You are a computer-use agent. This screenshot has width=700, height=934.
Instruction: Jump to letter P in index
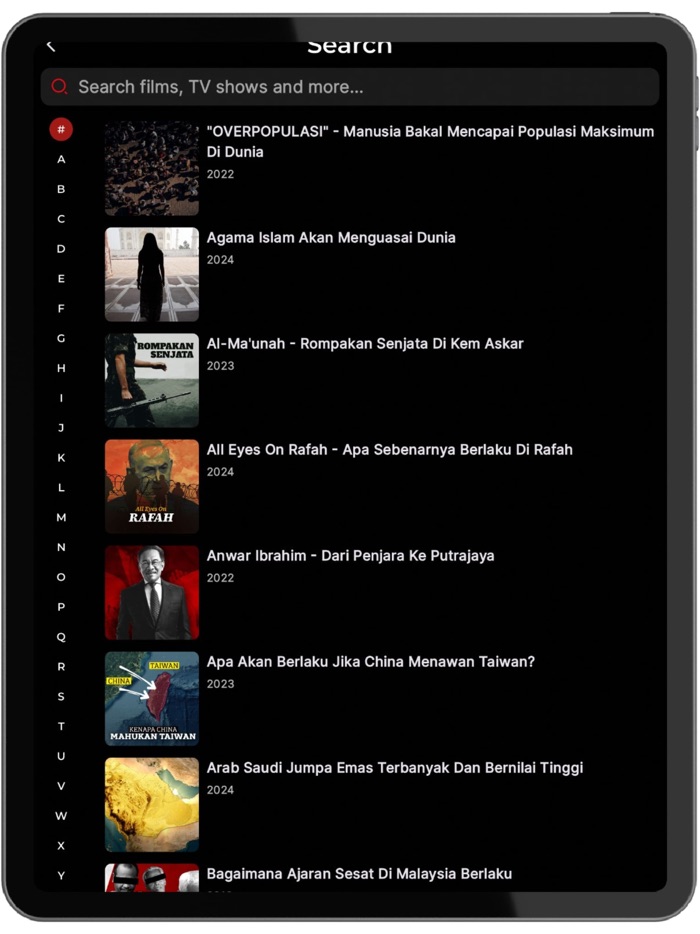[61, 606]
